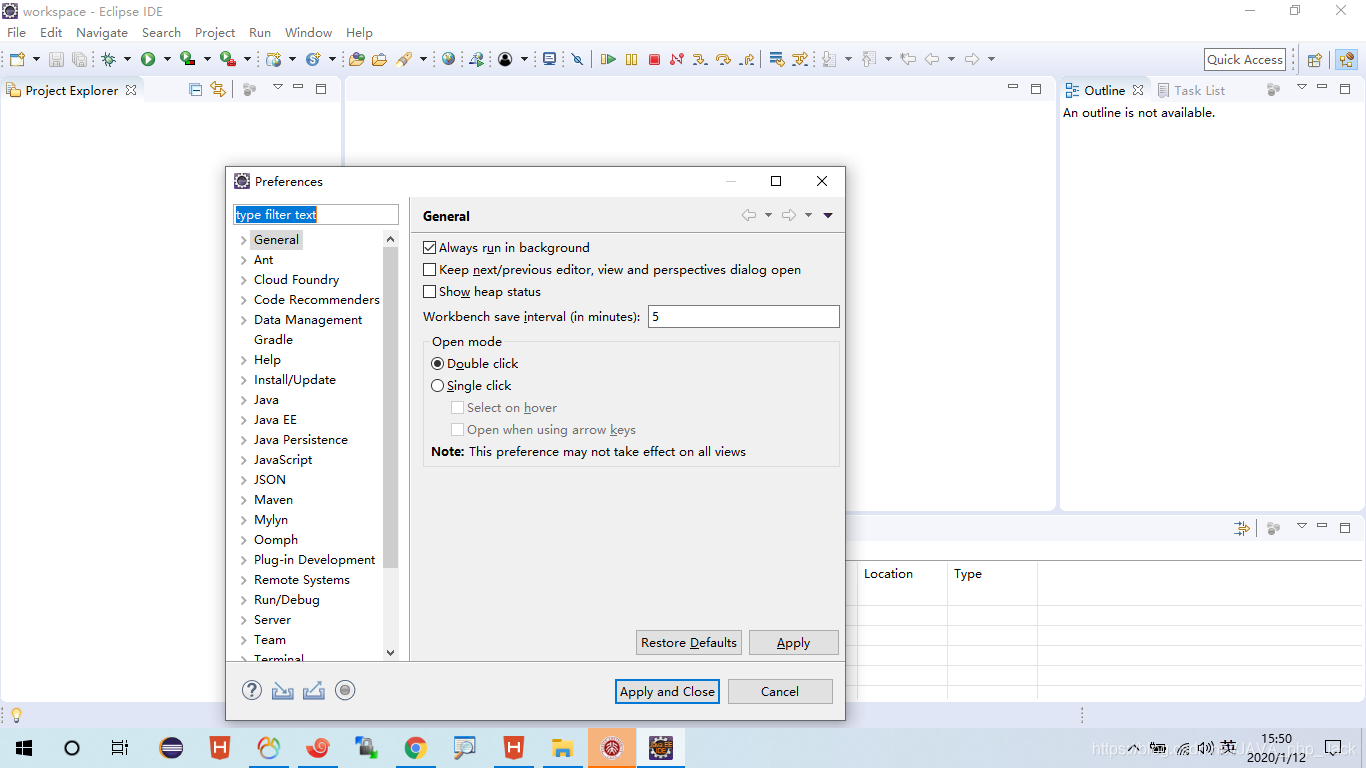The width and height of the screenshot is (1366, 768).
Task: Open the File menu
Action: pos(17,32)
